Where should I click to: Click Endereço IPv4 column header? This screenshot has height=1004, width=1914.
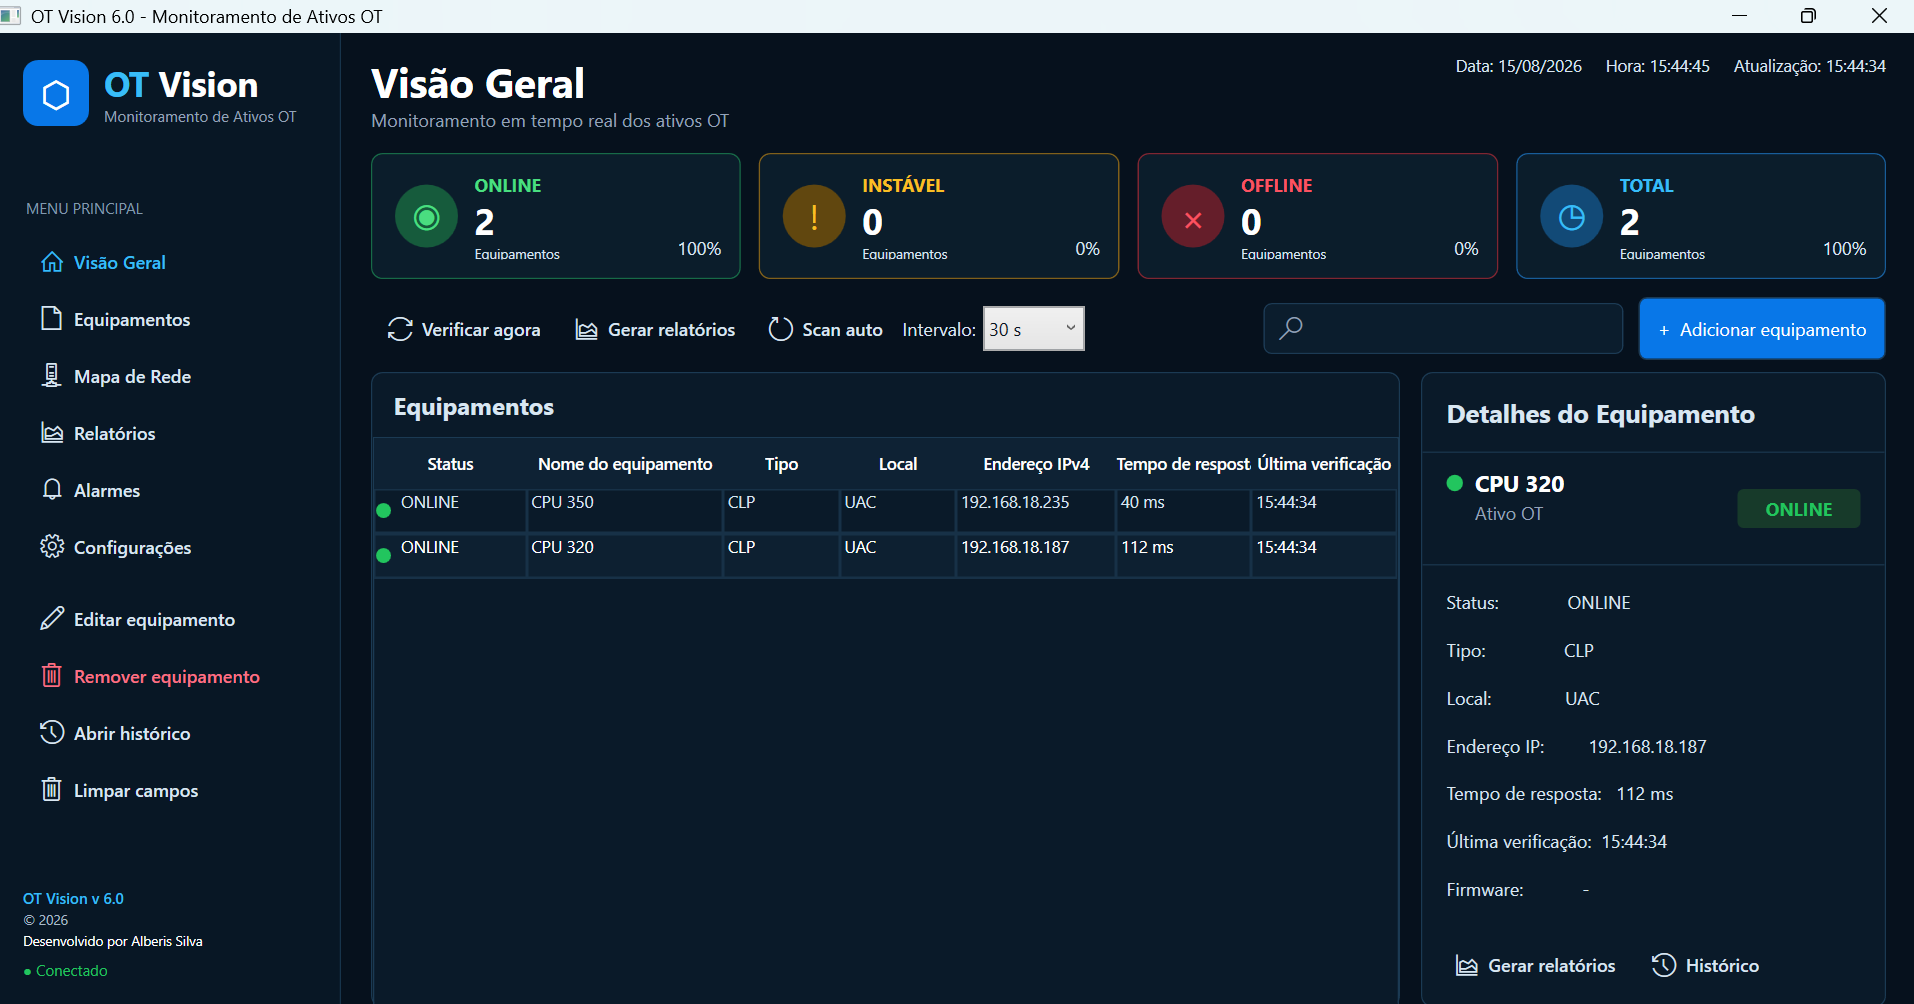pyautogui.click(x=1036, y=464)
